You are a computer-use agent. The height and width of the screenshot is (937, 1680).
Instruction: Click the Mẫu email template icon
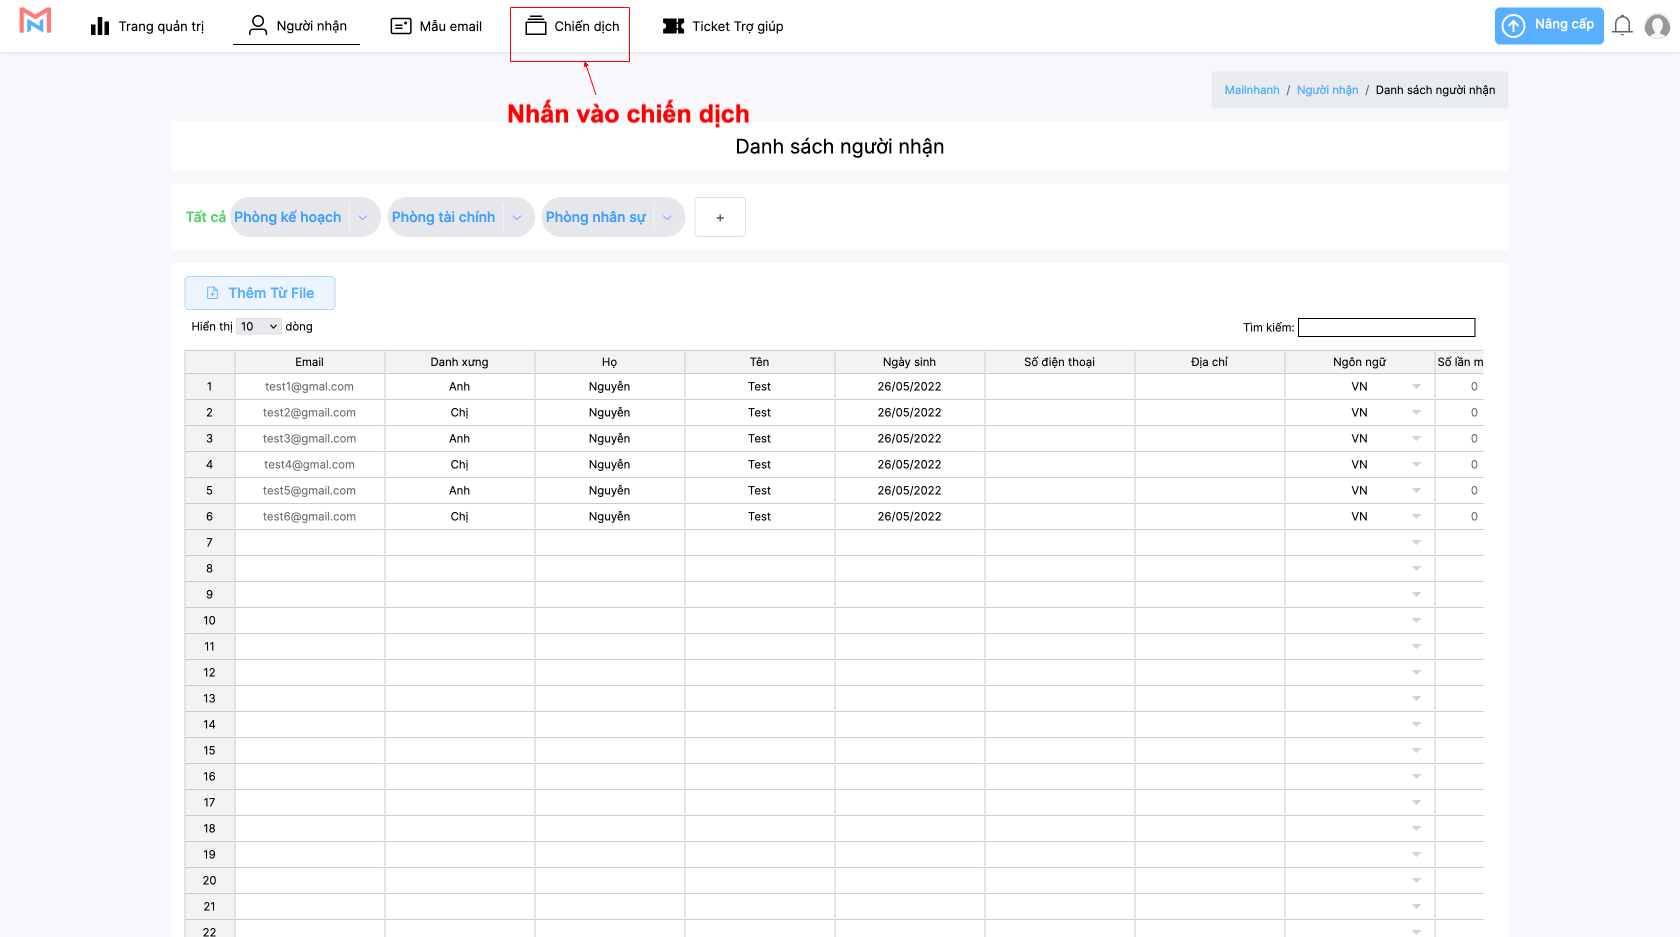click(401, 26)
